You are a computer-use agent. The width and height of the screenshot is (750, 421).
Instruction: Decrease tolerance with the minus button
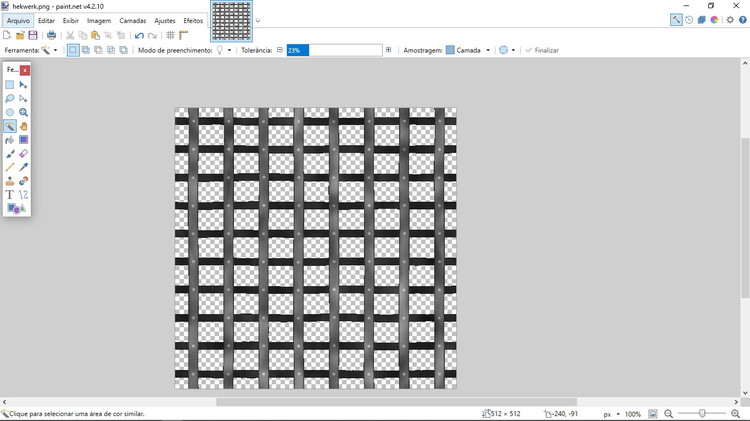pyautogui.click(x=280, y=50)
